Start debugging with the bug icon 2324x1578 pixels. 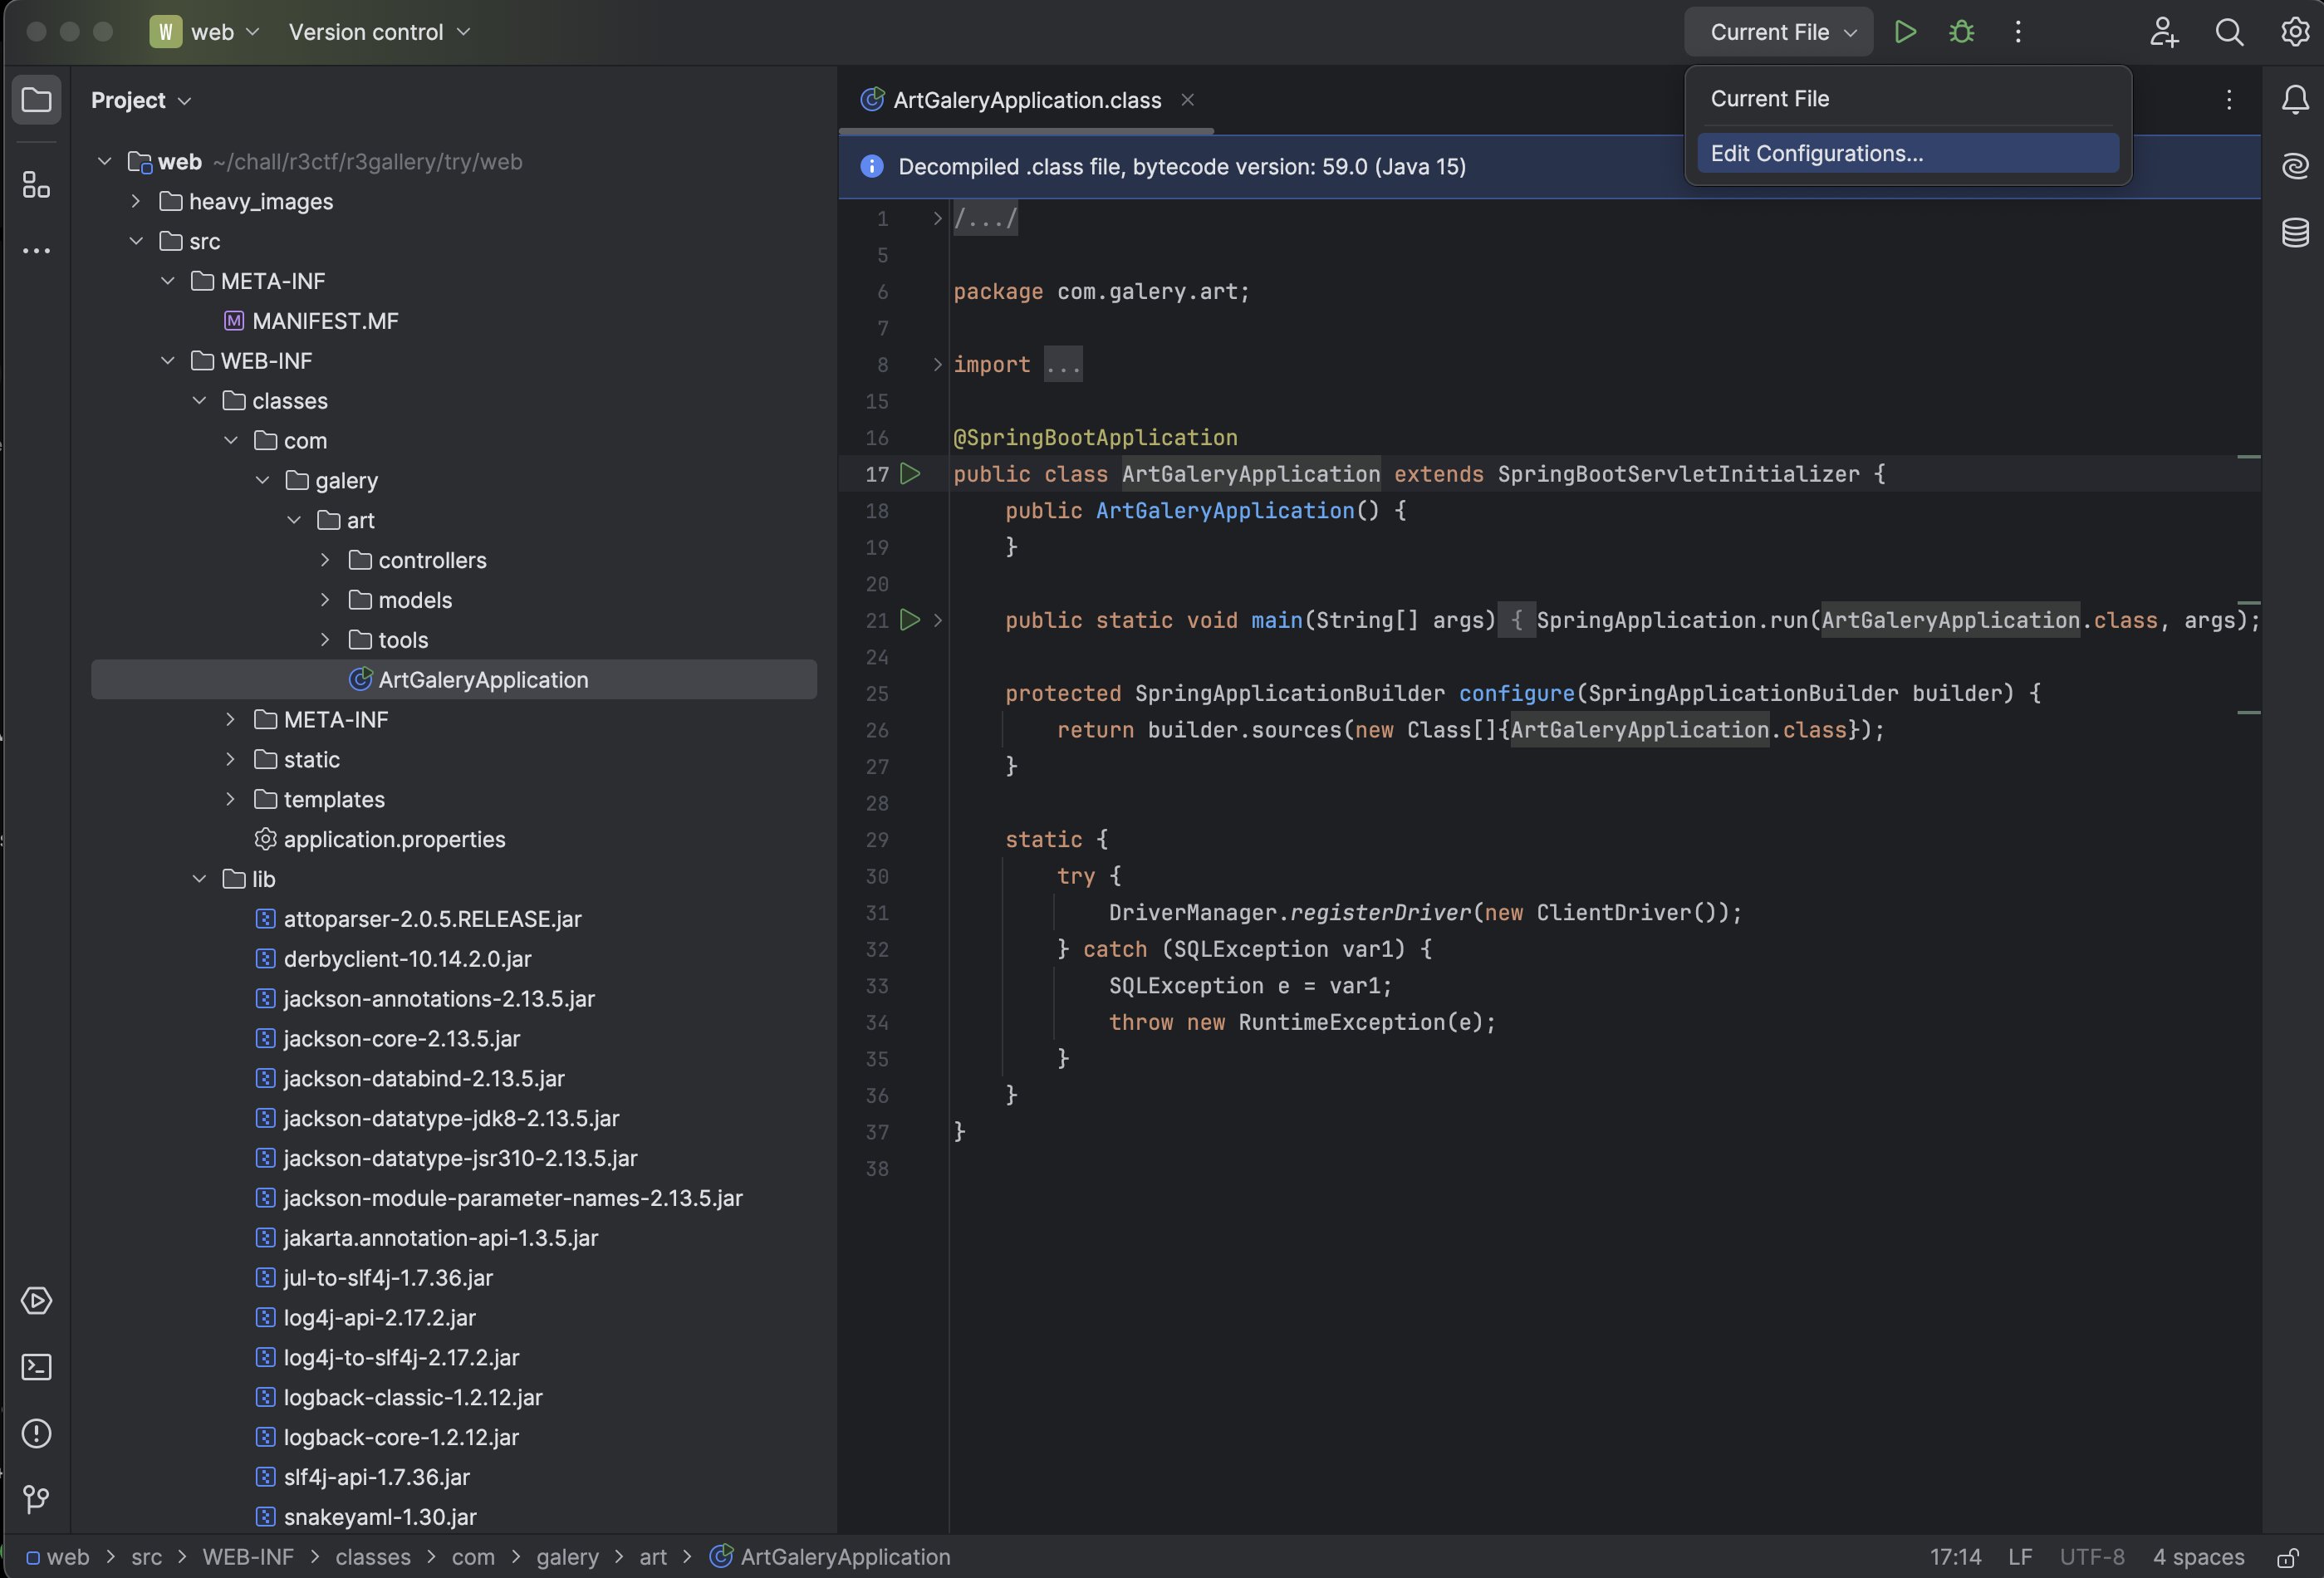coord(1961,32)
